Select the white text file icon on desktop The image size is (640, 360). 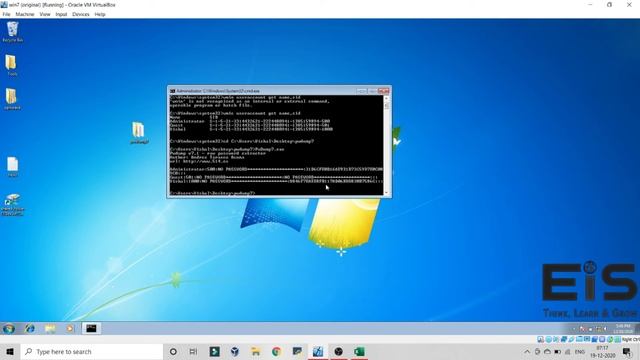coord(13,167)
